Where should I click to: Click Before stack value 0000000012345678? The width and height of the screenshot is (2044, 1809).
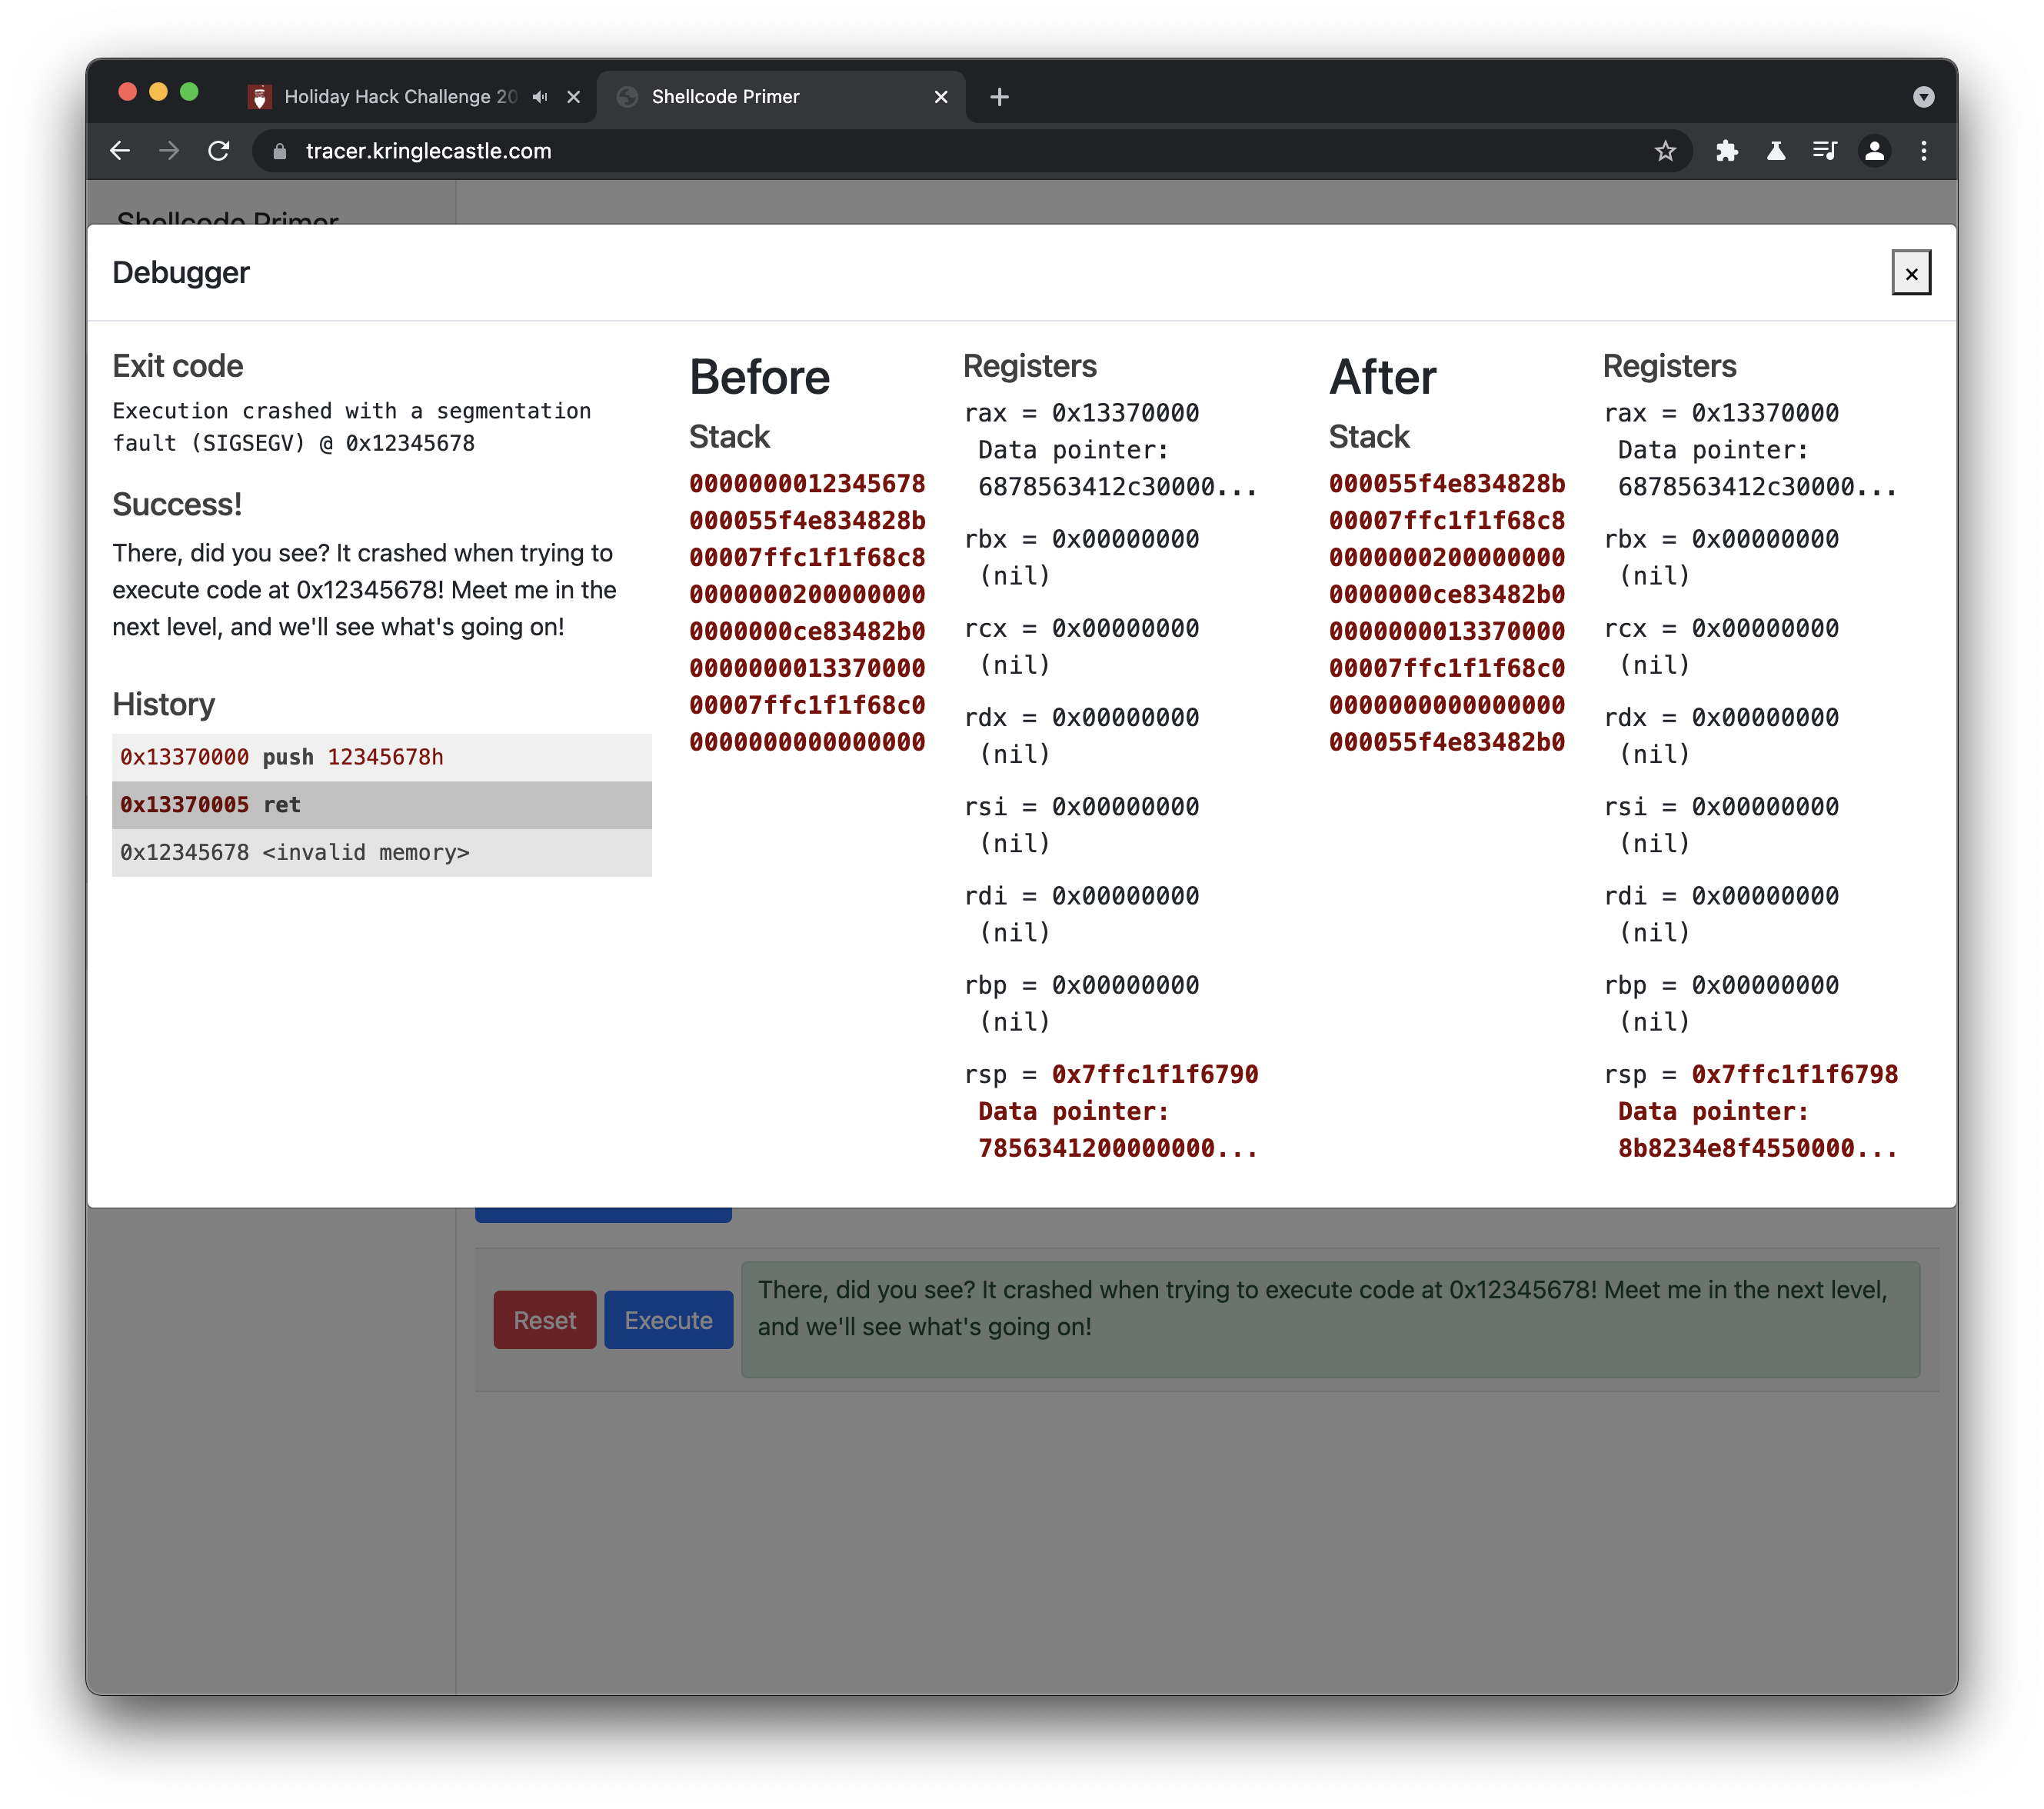807,484
